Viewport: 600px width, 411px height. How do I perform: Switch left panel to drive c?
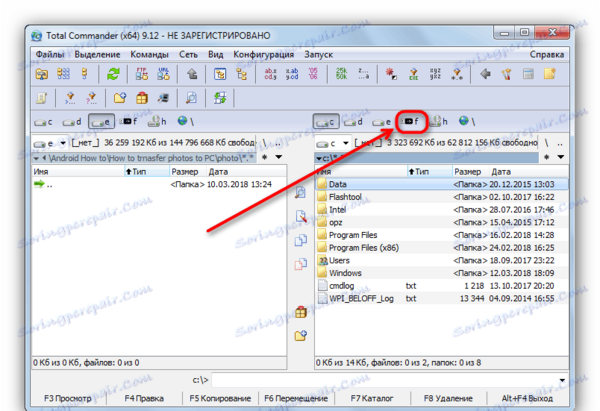click(43, 122)
